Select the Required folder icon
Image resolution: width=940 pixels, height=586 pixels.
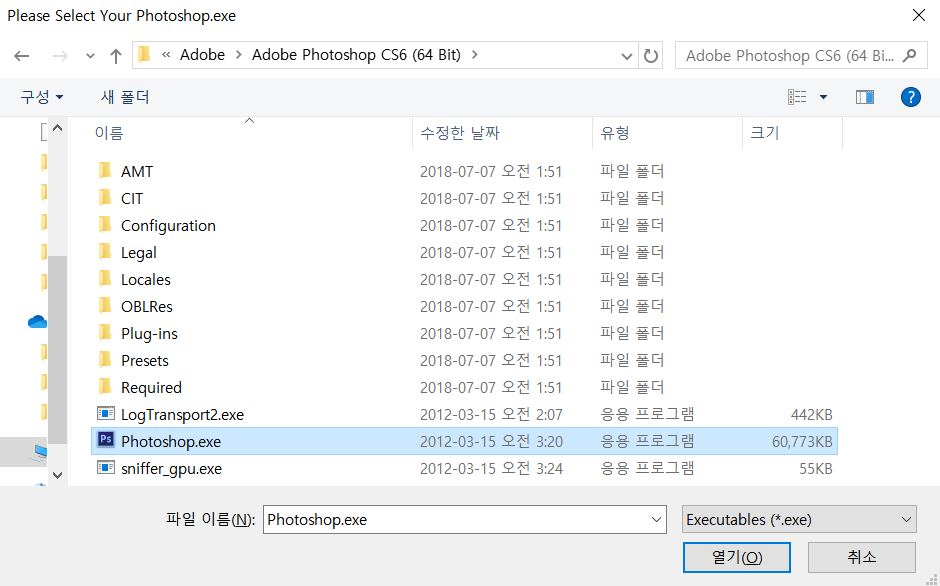(105, 387)
